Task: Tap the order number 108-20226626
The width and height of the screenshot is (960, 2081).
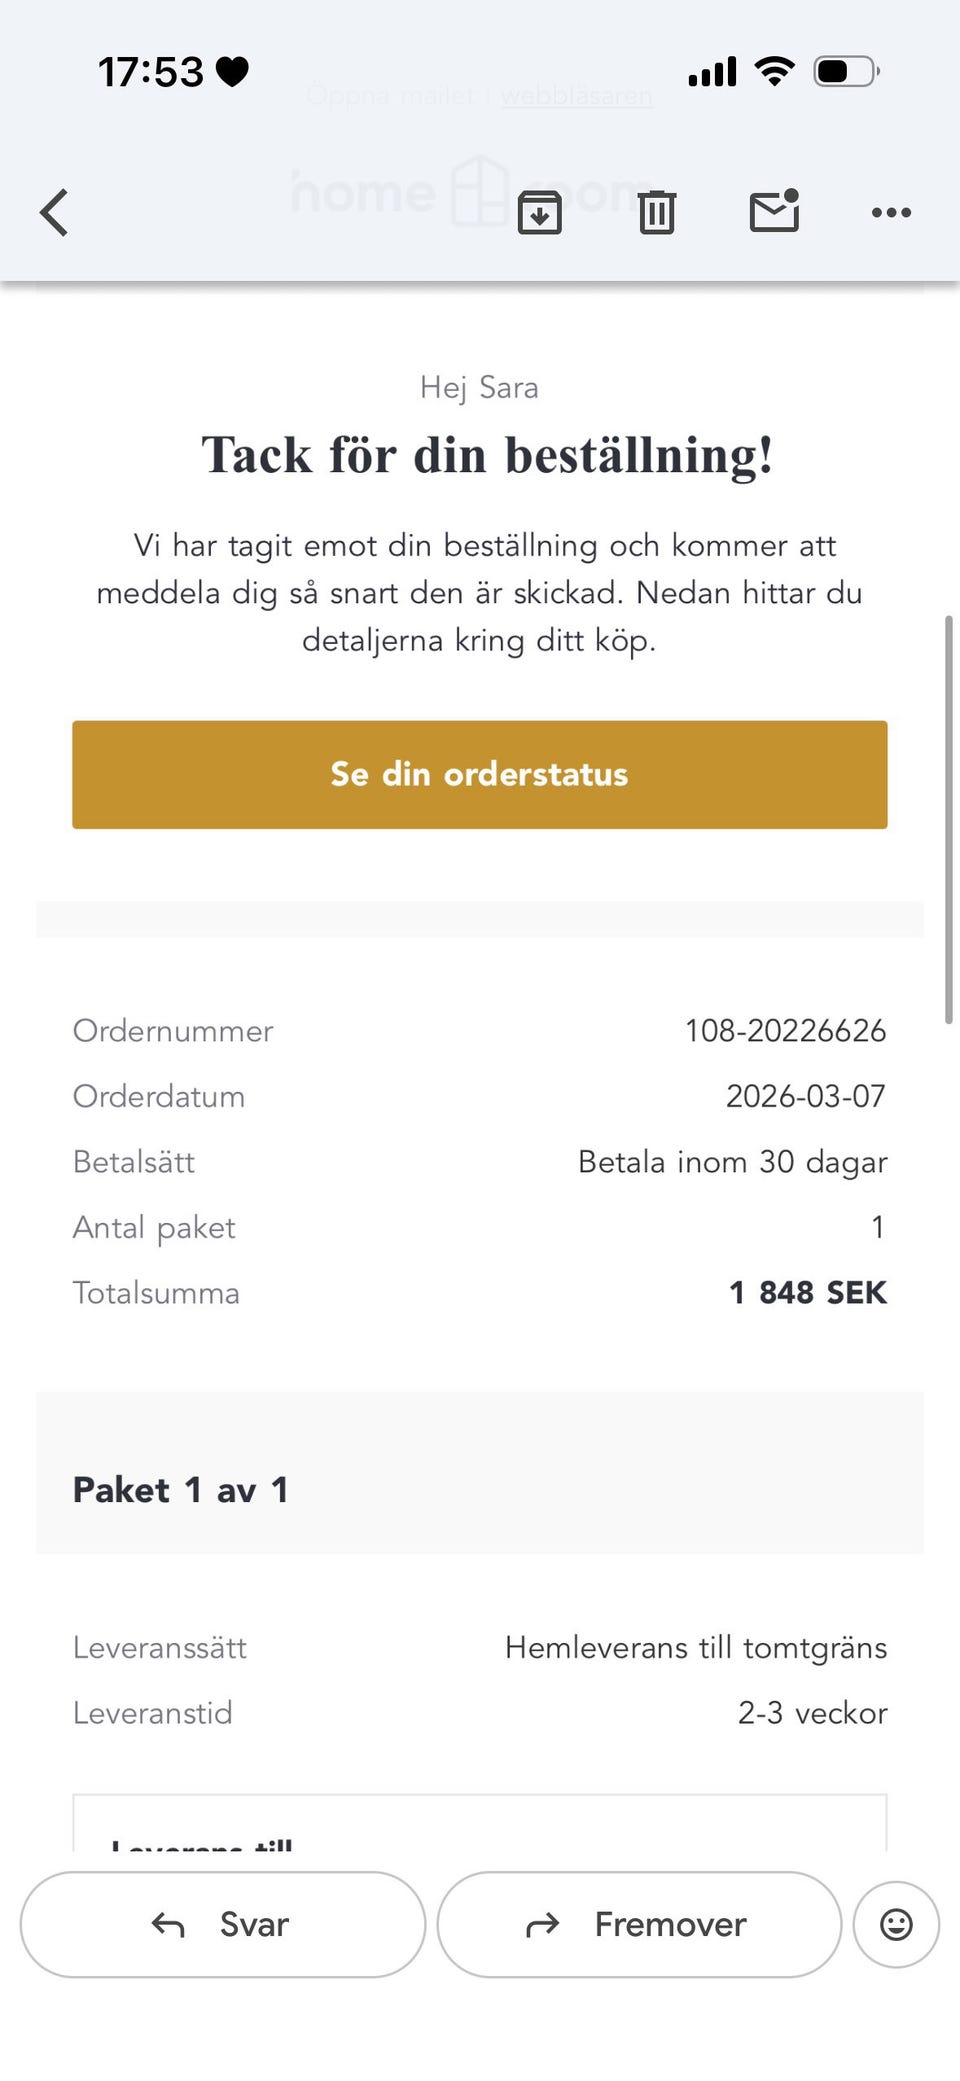Action: click(785, 1031)
